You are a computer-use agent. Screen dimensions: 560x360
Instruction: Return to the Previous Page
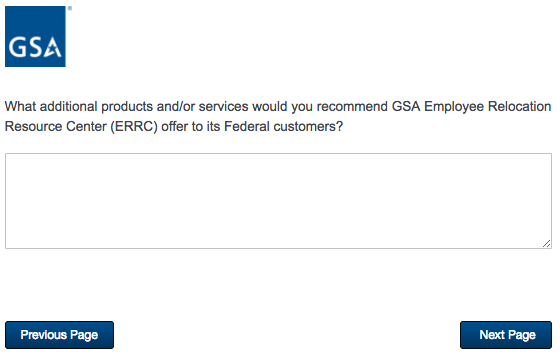pos(59,335)
